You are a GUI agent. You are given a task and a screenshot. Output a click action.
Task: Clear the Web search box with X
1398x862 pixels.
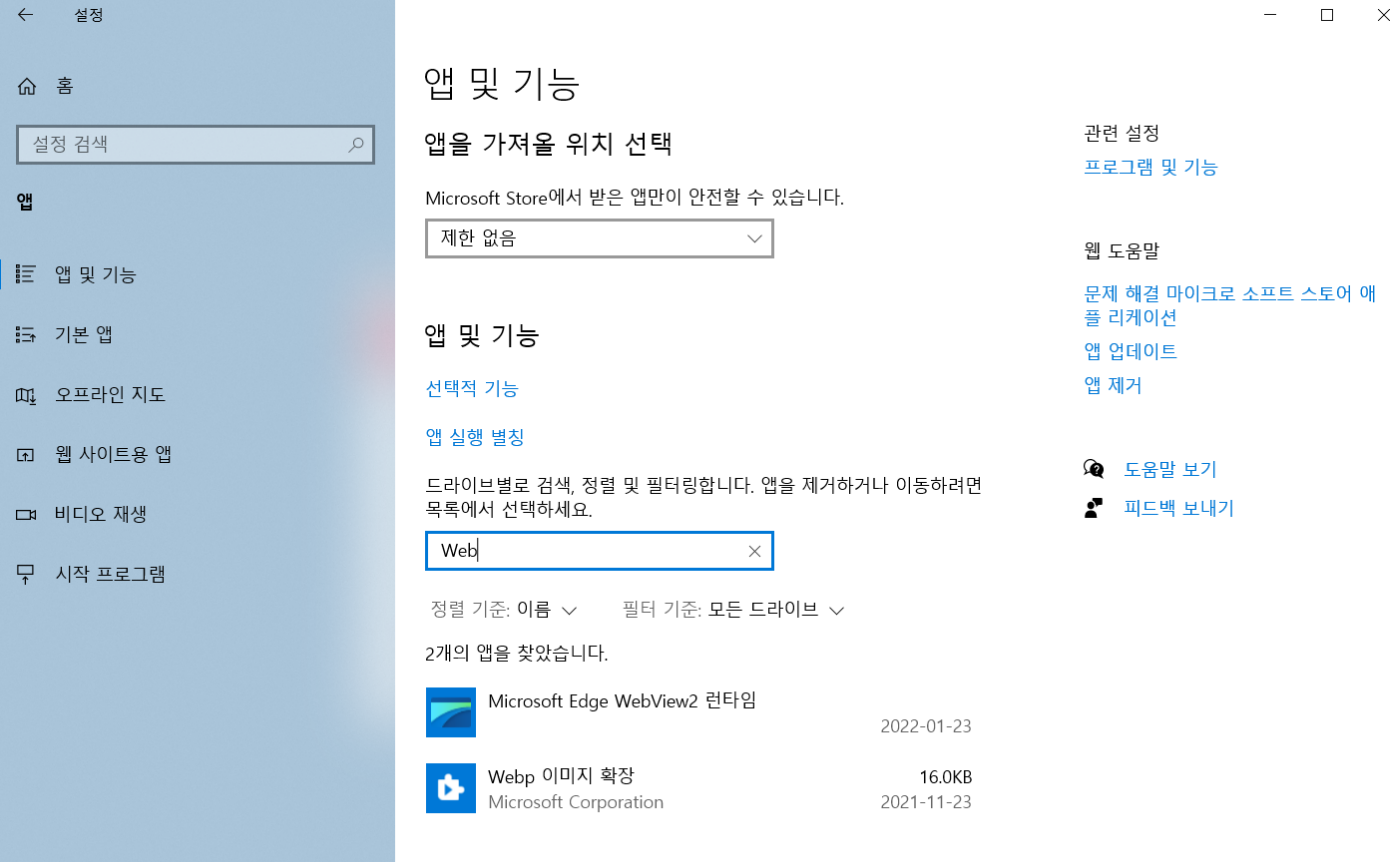[x=755, y=551]
